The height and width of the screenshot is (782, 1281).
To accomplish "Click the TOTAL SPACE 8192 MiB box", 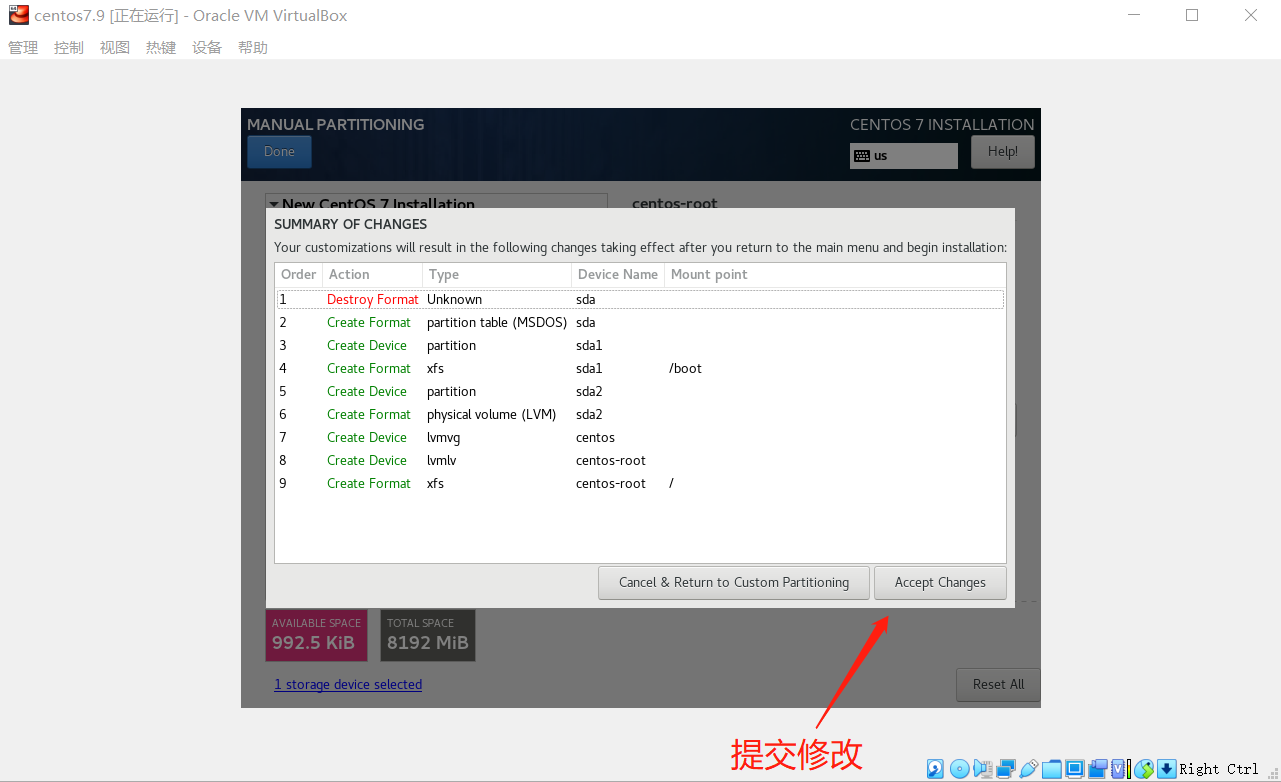I will [428, 635].
